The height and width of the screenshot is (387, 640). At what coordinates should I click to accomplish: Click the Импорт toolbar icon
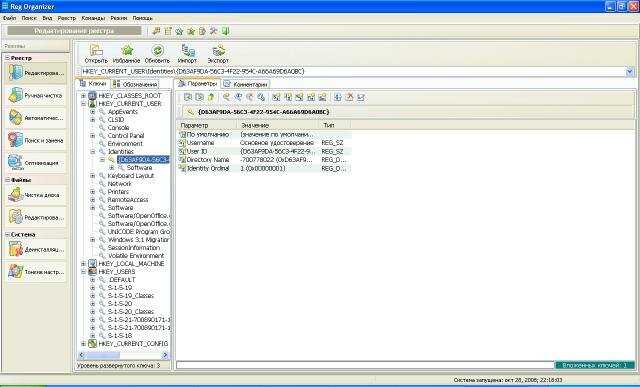(x=187, y=54)
